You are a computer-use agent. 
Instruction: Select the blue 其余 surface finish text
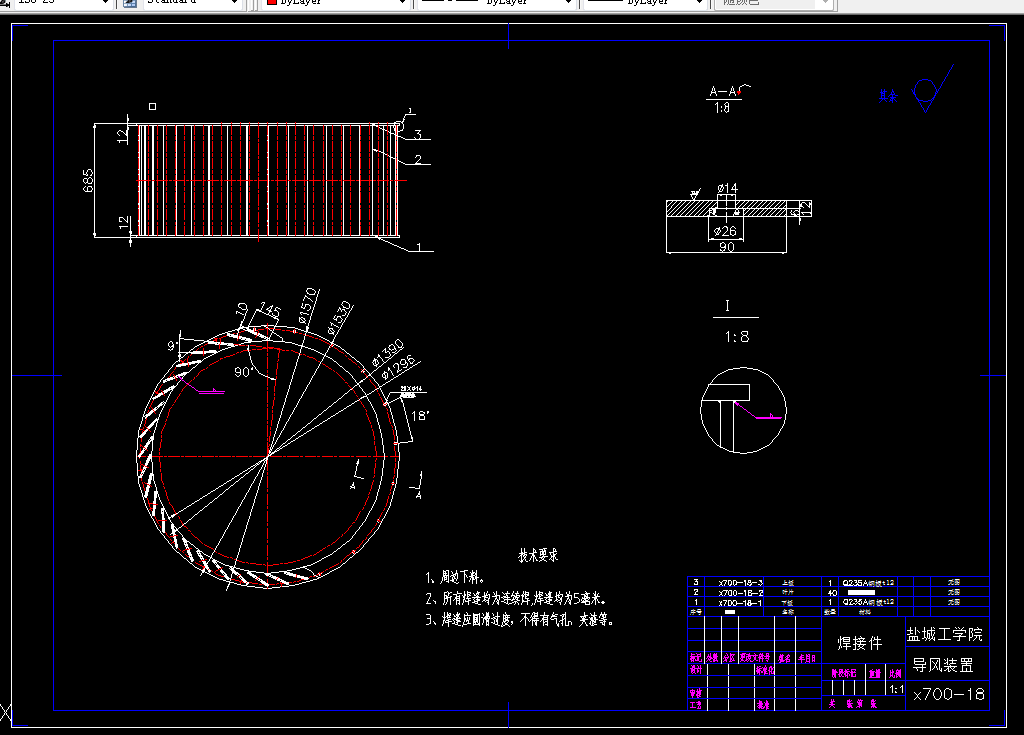click(x=888, y=96)
